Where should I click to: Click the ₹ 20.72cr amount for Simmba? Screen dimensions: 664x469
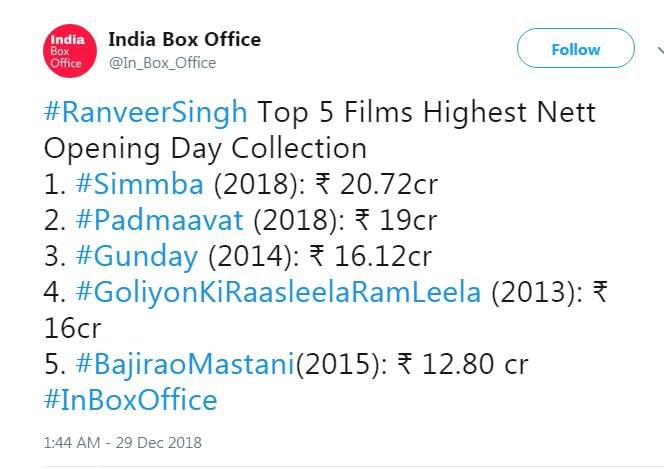[364, 184]
